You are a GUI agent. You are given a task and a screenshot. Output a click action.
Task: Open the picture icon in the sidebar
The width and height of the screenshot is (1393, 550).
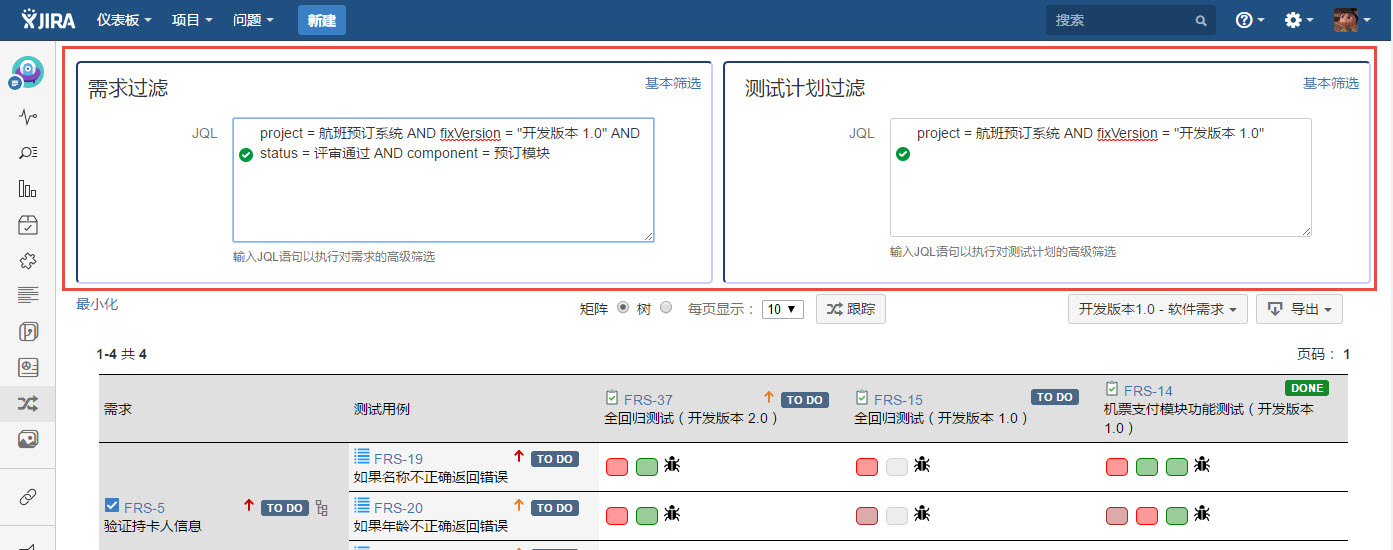(x=28, y=439)
